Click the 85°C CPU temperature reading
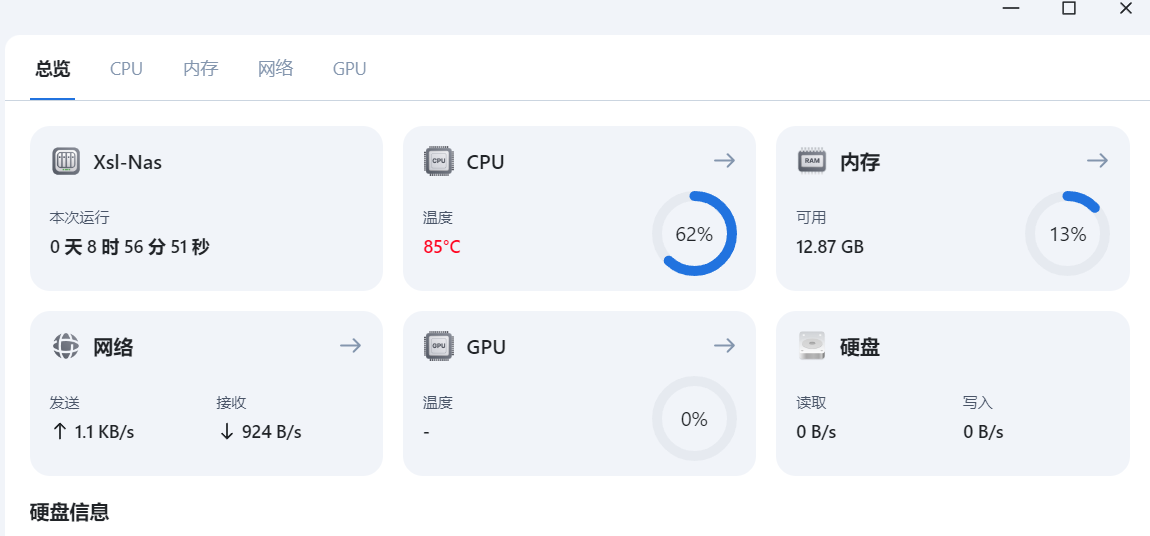1150x536 pixels. pos(442,246)
